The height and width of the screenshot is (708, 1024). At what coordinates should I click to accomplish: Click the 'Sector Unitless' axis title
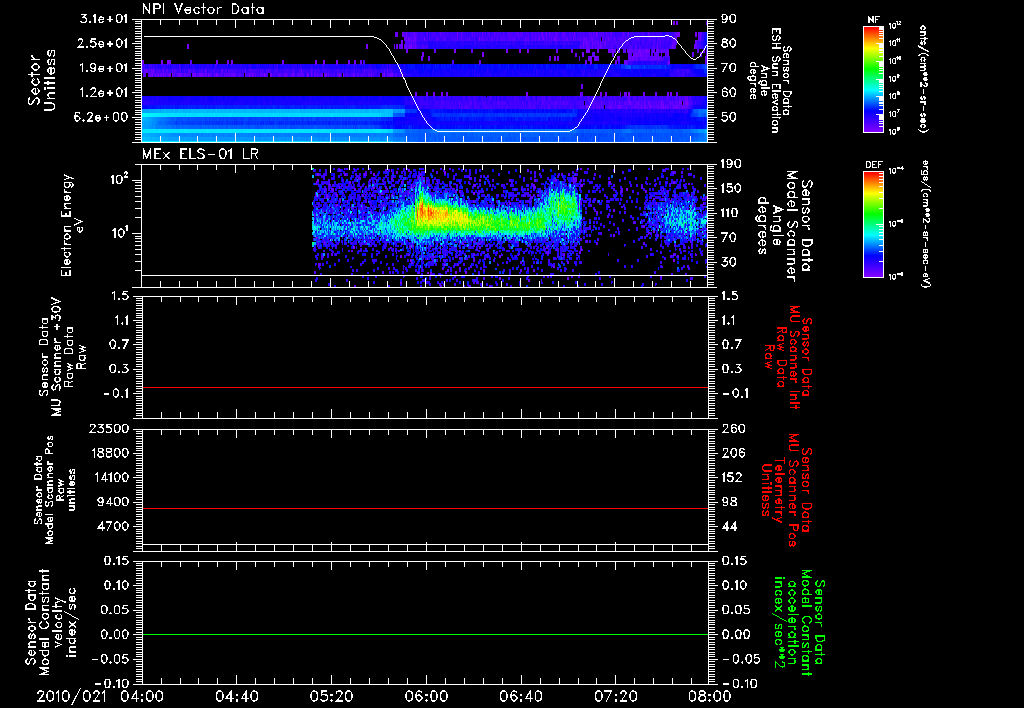(x=42, y=80)
